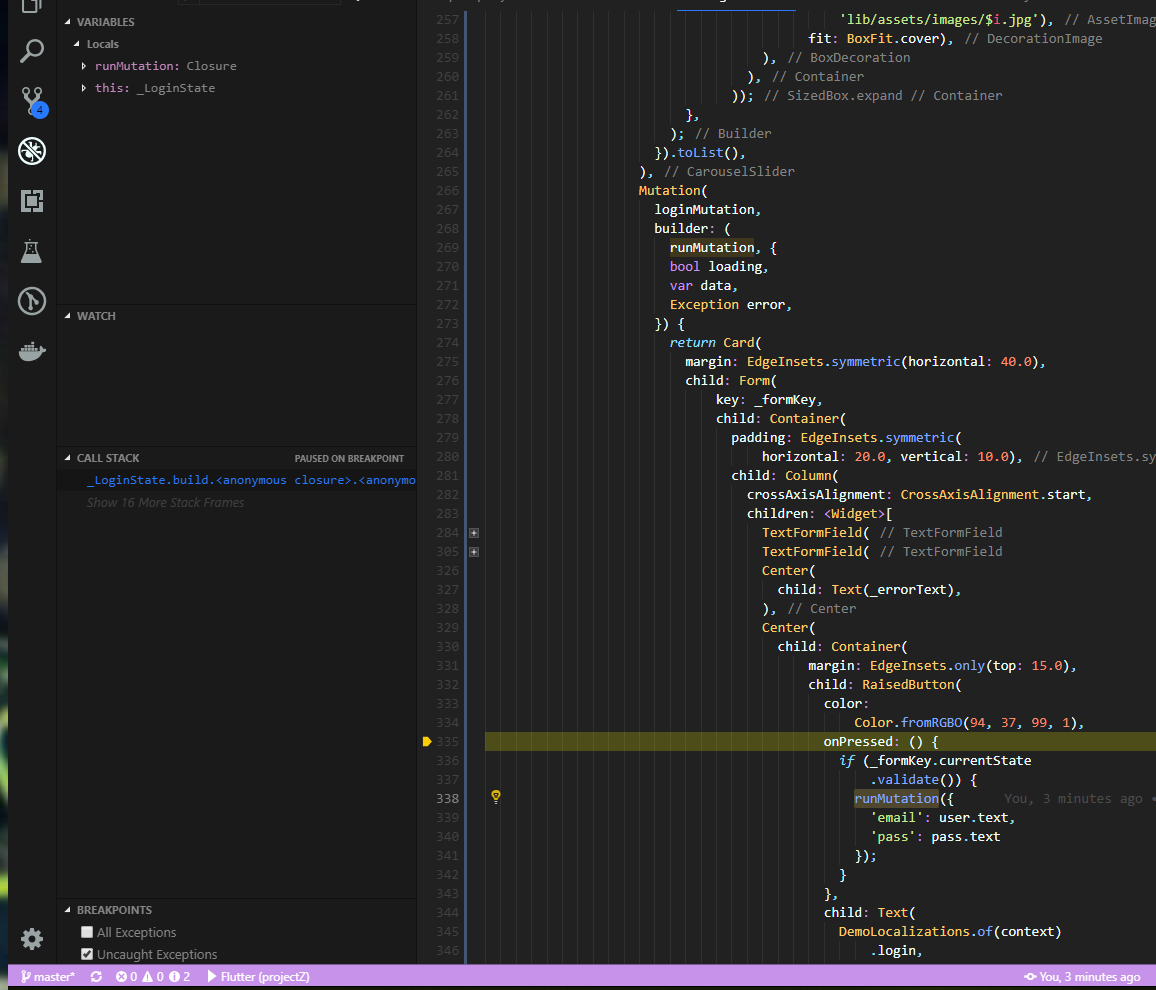
Task: Open the GitLens clock-branch icon view
Action: tap(32, 301)
